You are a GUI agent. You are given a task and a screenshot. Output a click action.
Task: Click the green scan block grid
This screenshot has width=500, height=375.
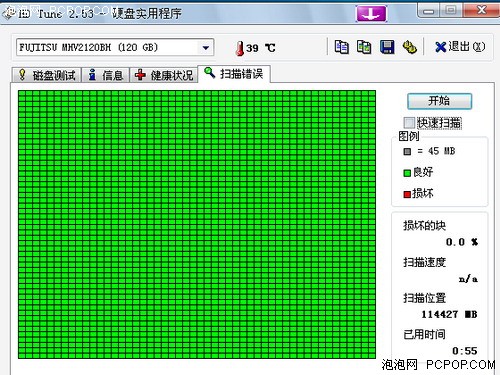[197, 224]
